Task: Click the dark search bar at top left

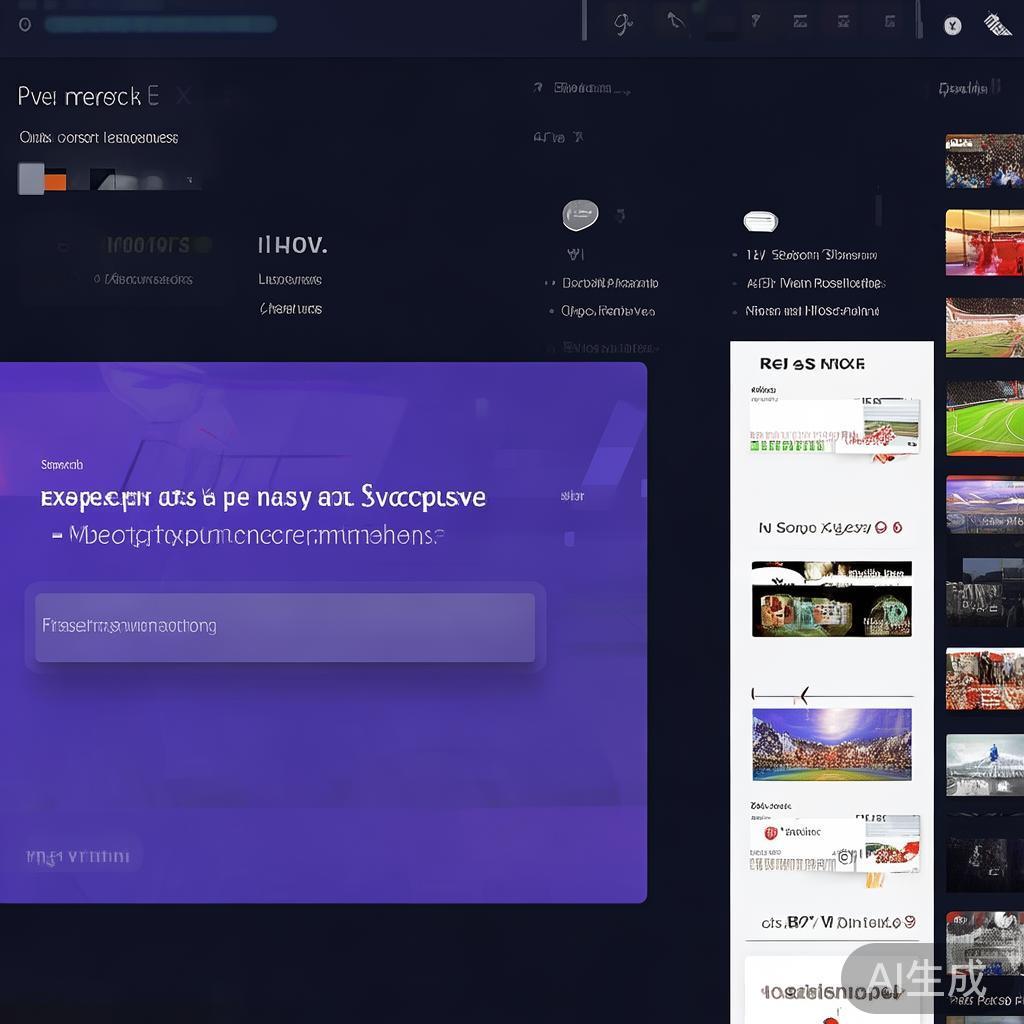Action: [x=160, y=24]
